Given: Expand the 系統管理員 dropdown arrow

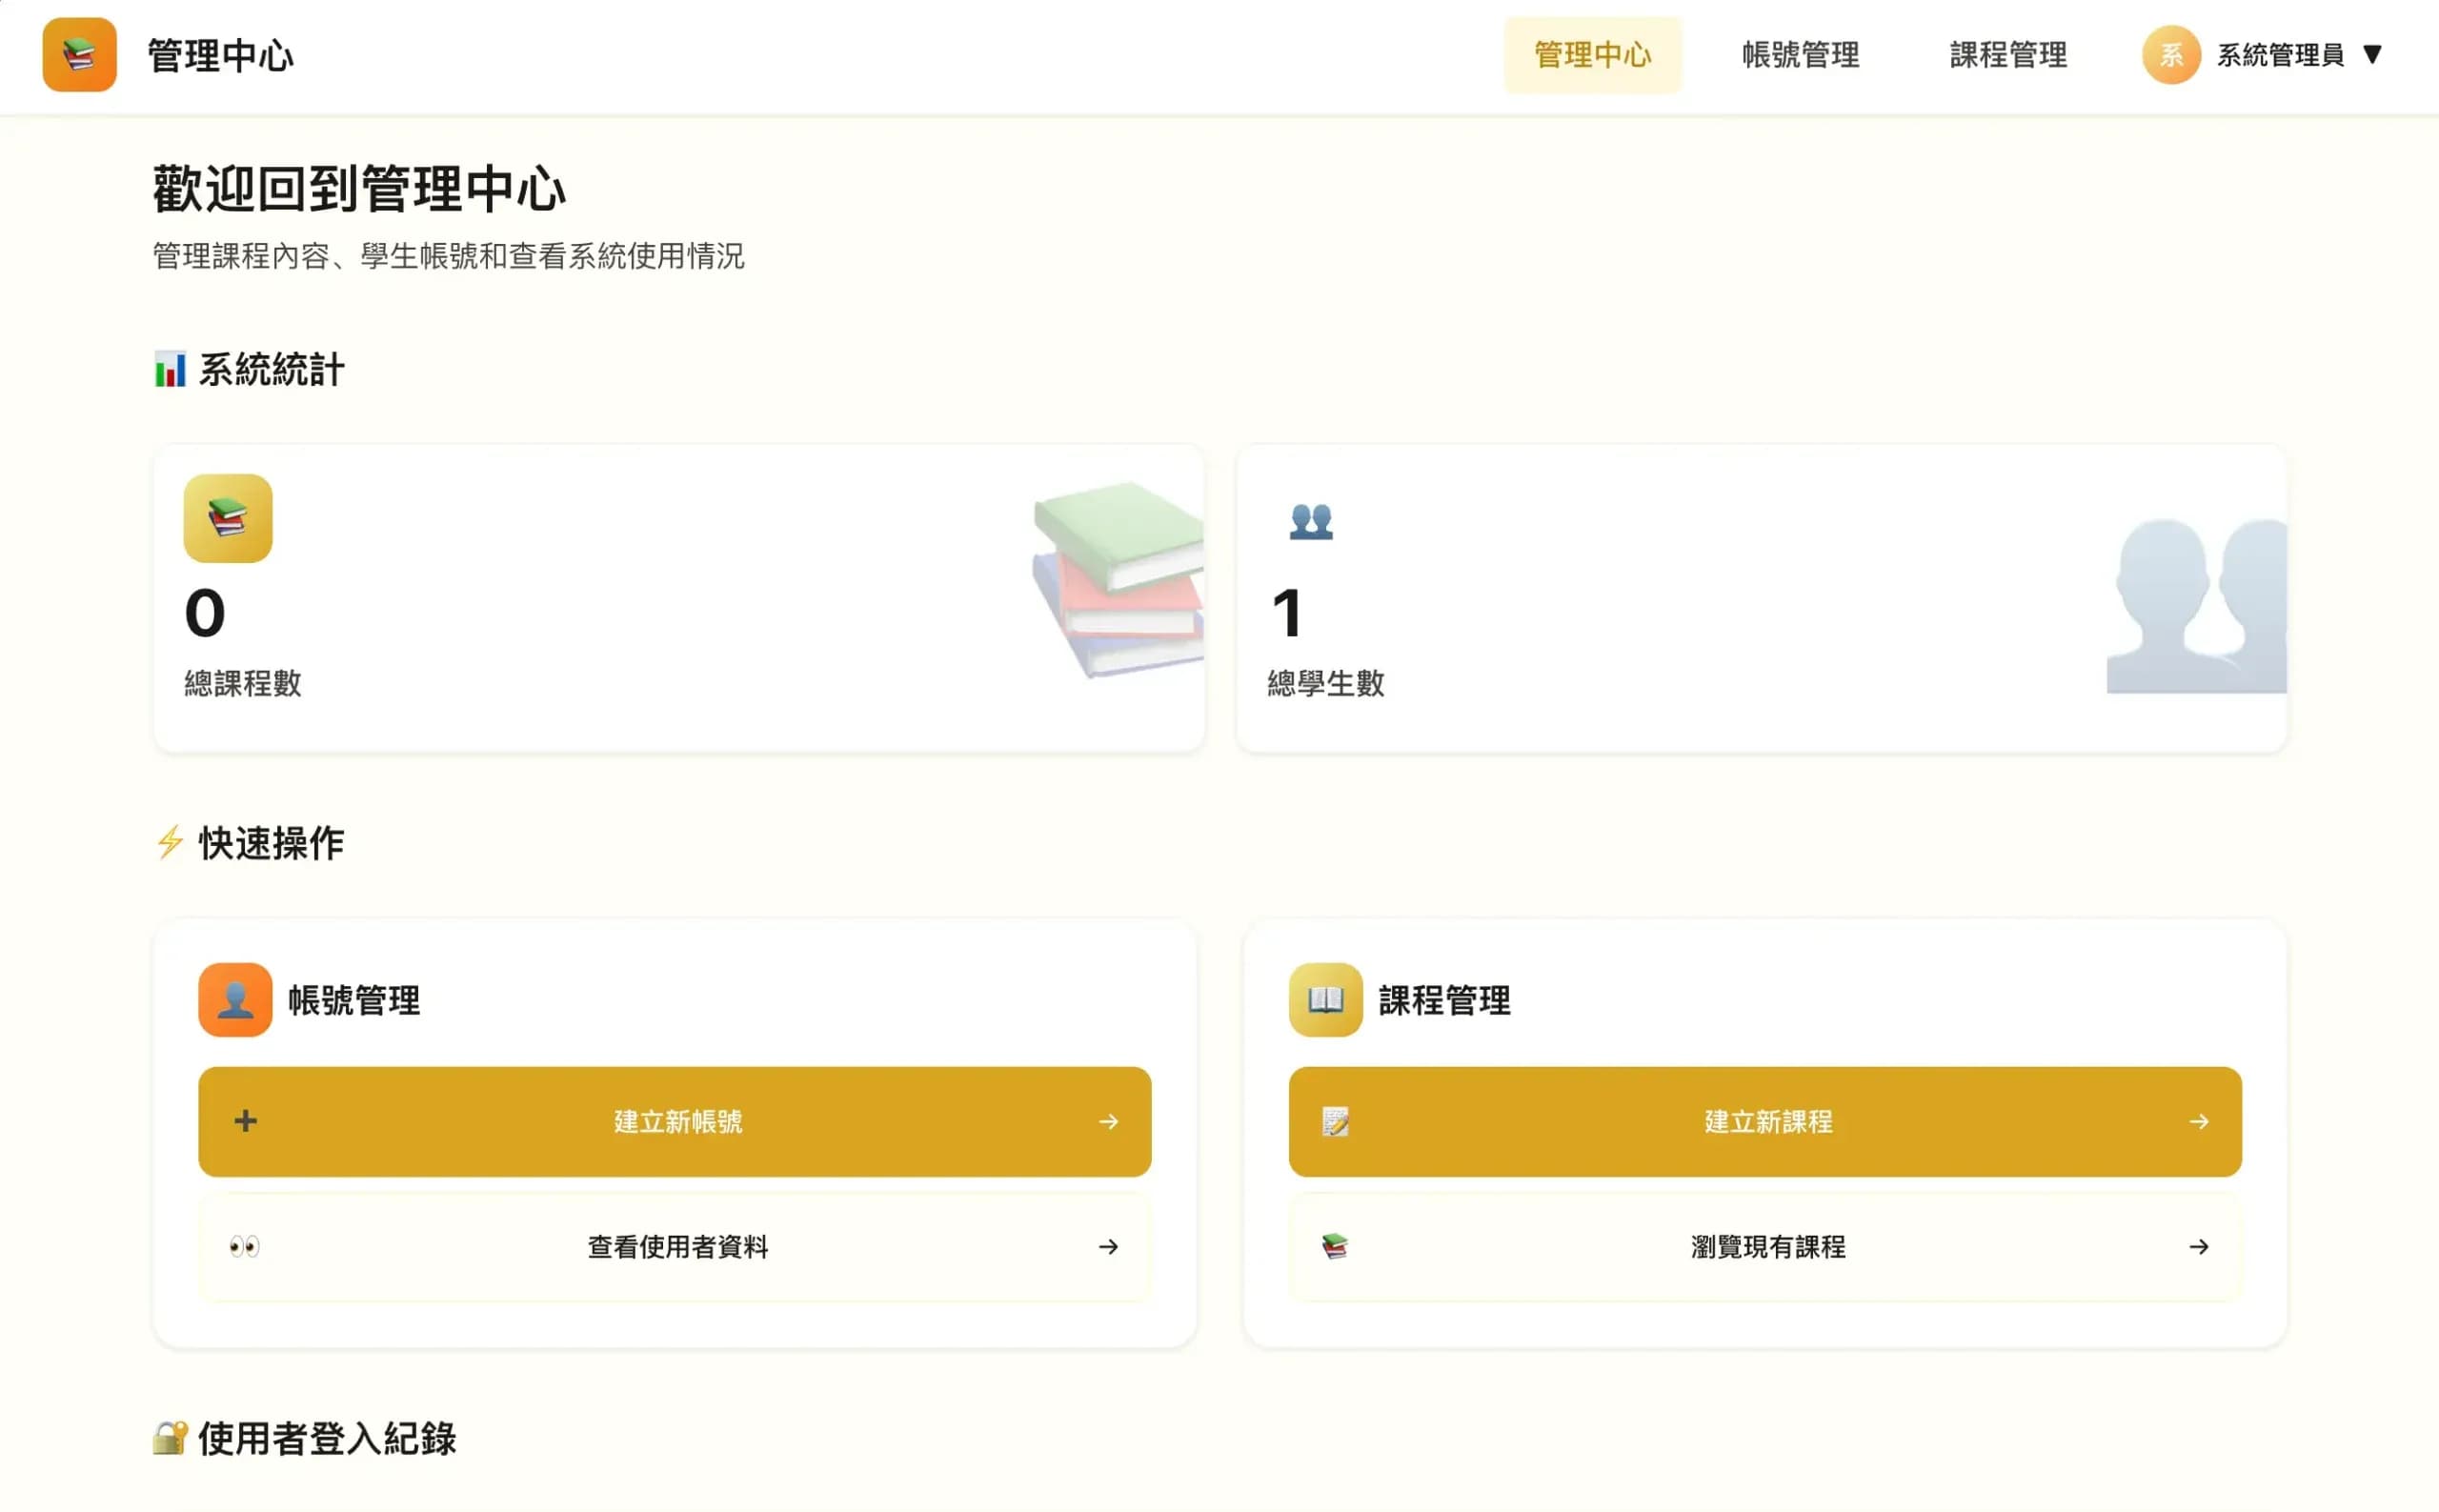Looking at the screenshot, I should pyautogui.click(x=2372, y=55).
